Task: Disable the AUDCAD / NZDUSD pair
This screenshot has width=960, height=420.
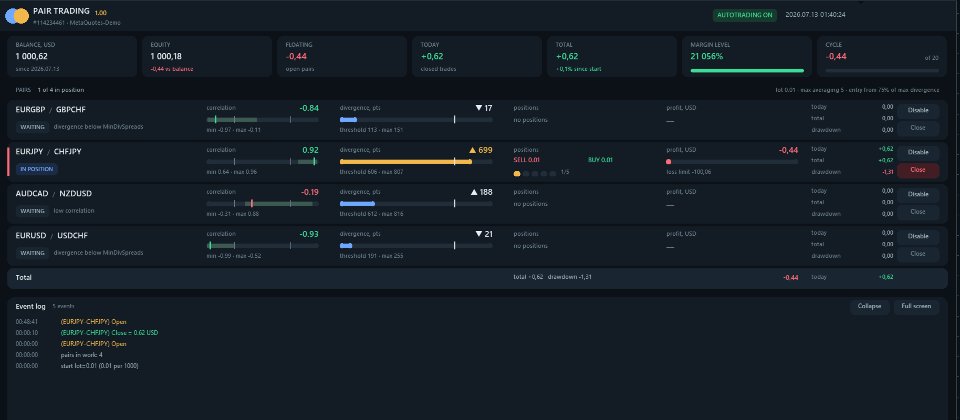Action: 918,194
